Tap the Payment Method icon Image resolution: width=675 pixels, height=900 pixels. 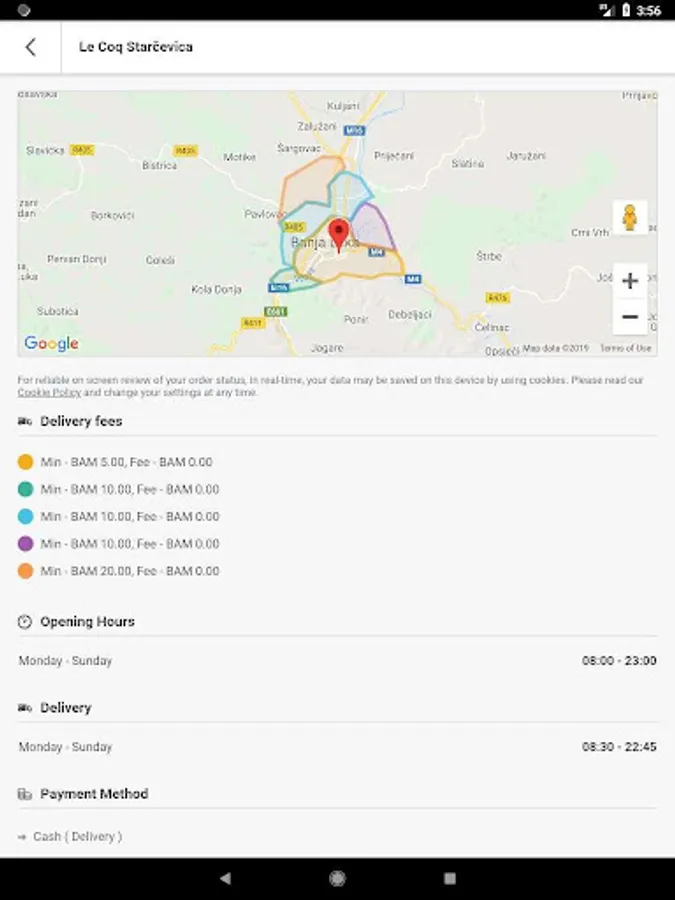(x=25, y=794)
